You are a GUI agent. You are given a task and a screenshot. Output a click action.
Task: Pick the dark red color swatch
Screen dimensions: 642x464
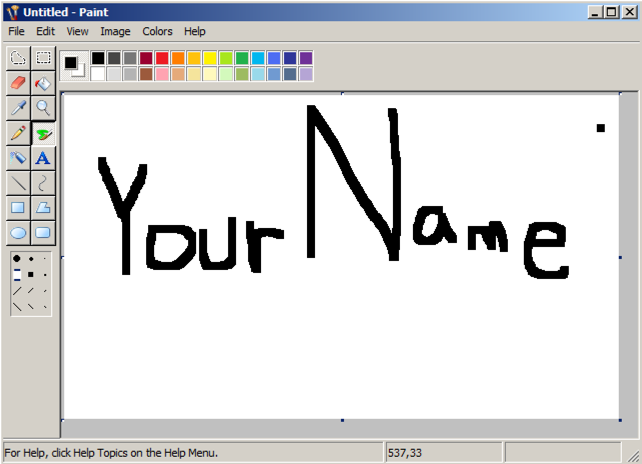(x=146, y=58)
